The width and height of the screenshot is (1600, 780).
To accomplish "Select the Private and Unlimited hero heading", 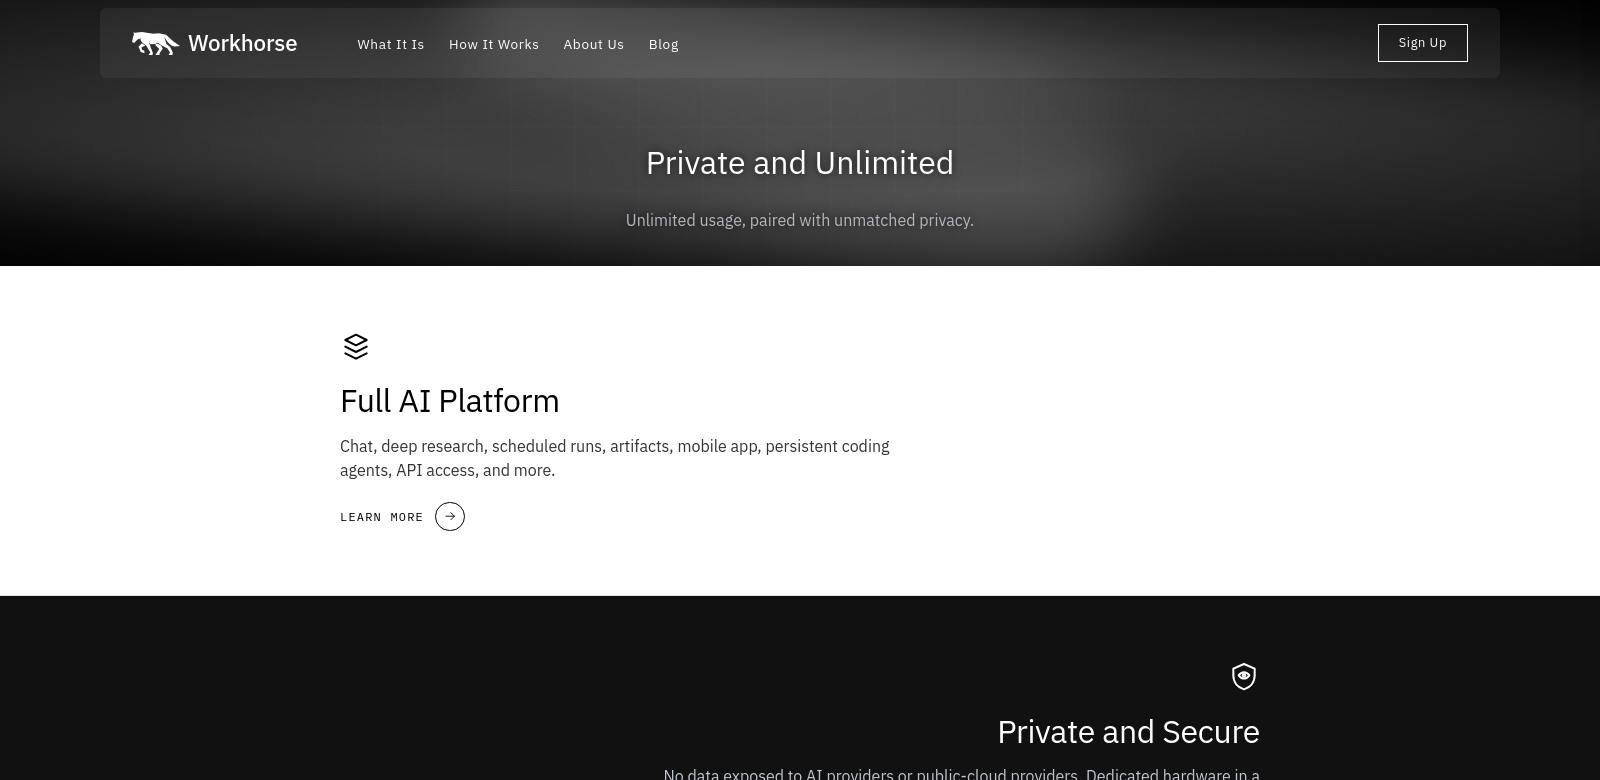I will point(800,163).
